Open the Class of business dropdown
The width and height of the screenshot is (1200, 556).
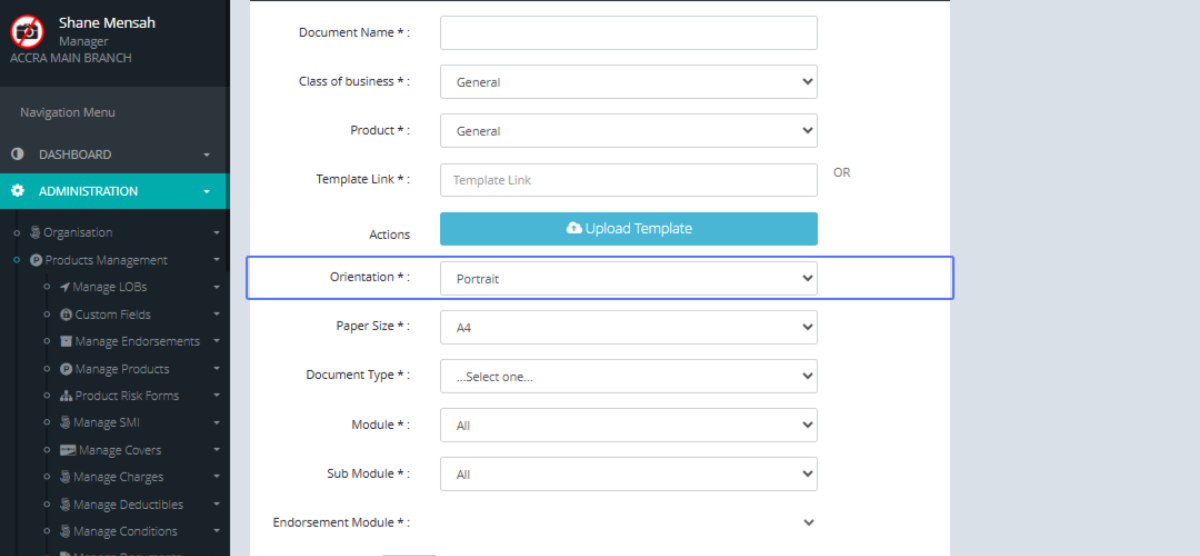pyautogui.click(x=628, y=82)
